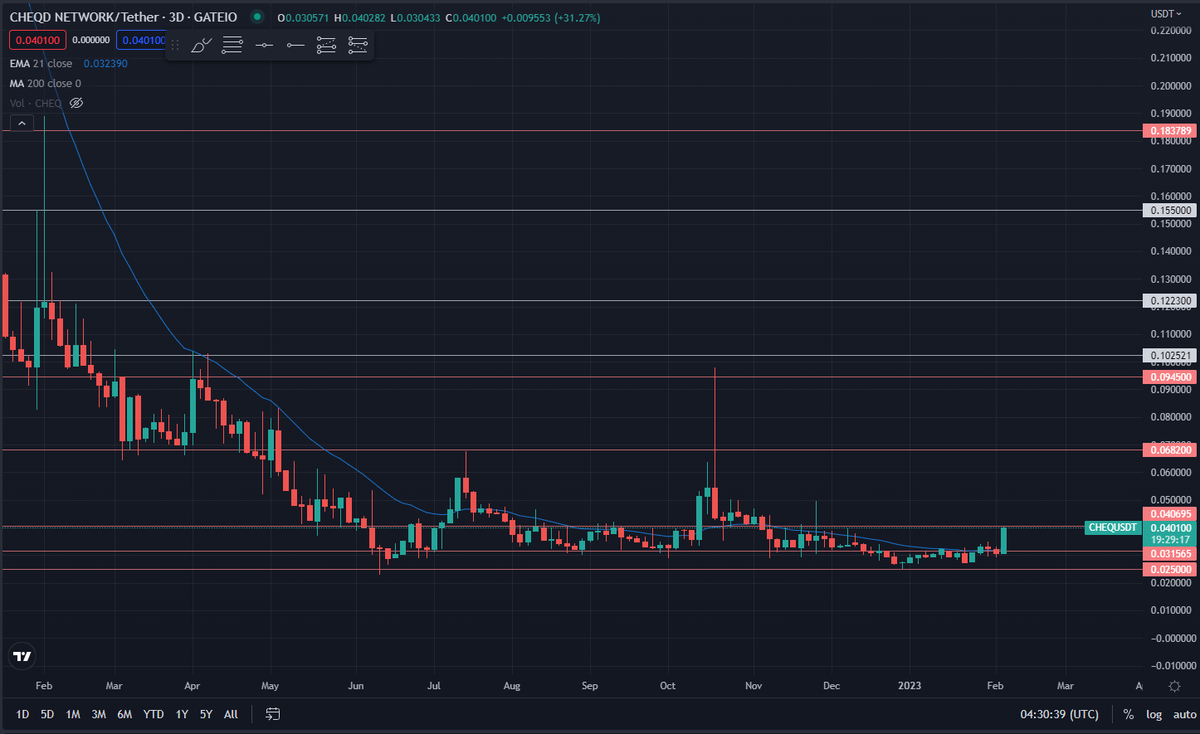Select the All time range

point(230,714)
